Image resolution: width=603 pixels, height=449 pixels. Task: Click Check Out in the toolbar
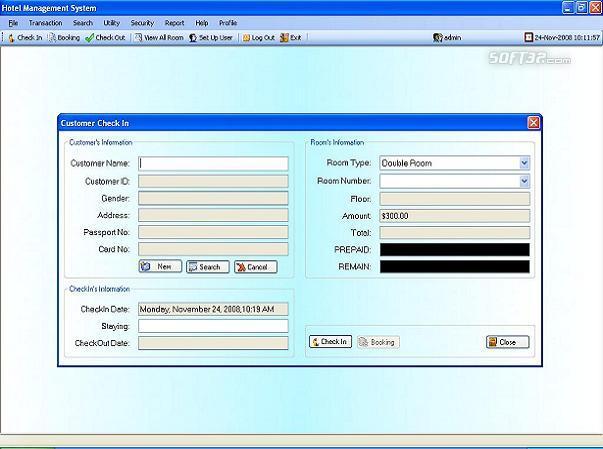tap(106, 38)
